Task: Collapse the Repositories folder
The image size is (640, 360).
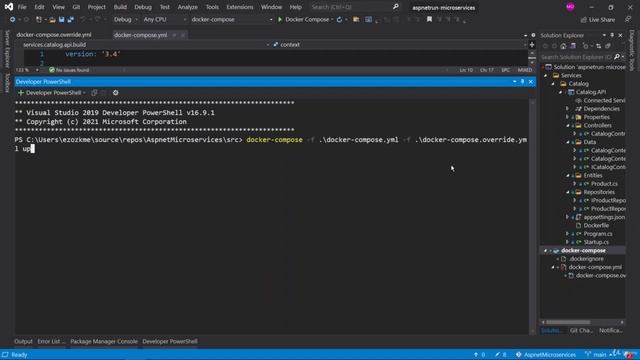Action: point(568,192)
